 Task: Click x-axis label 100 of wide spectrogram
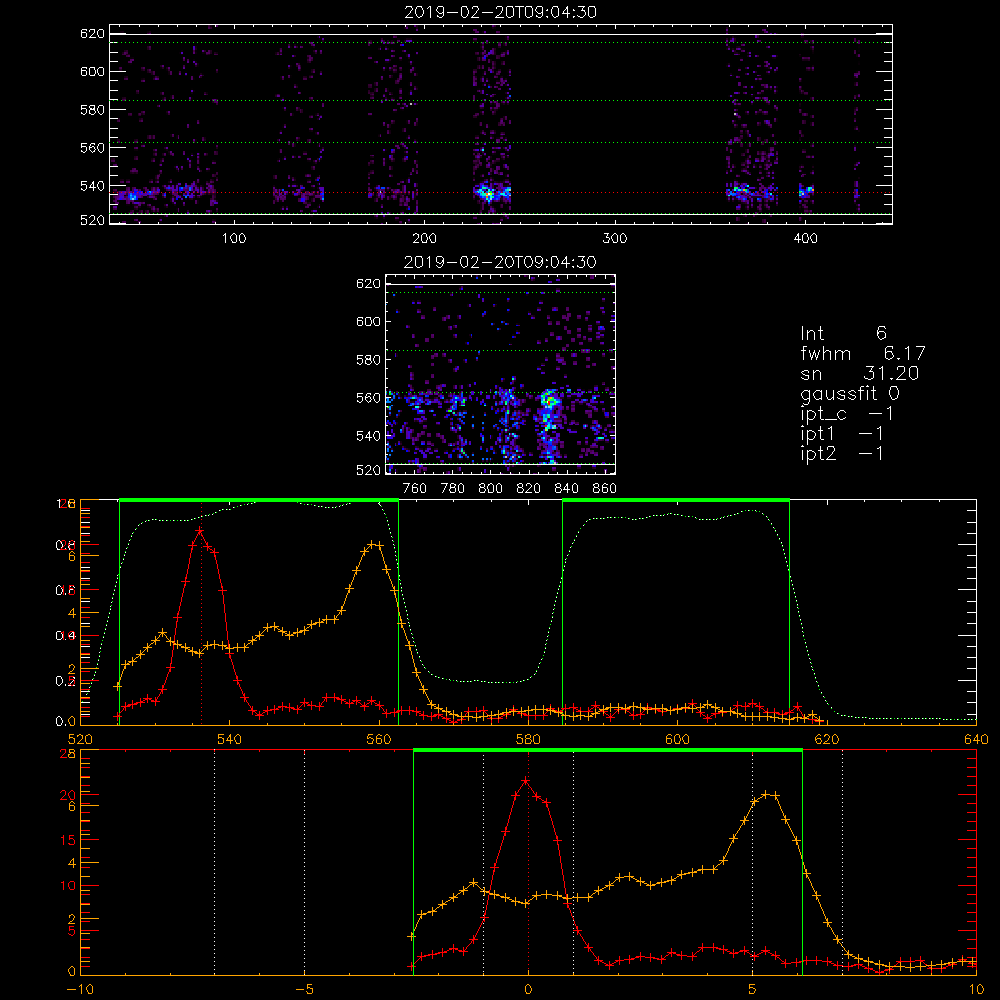click(234, 239)
